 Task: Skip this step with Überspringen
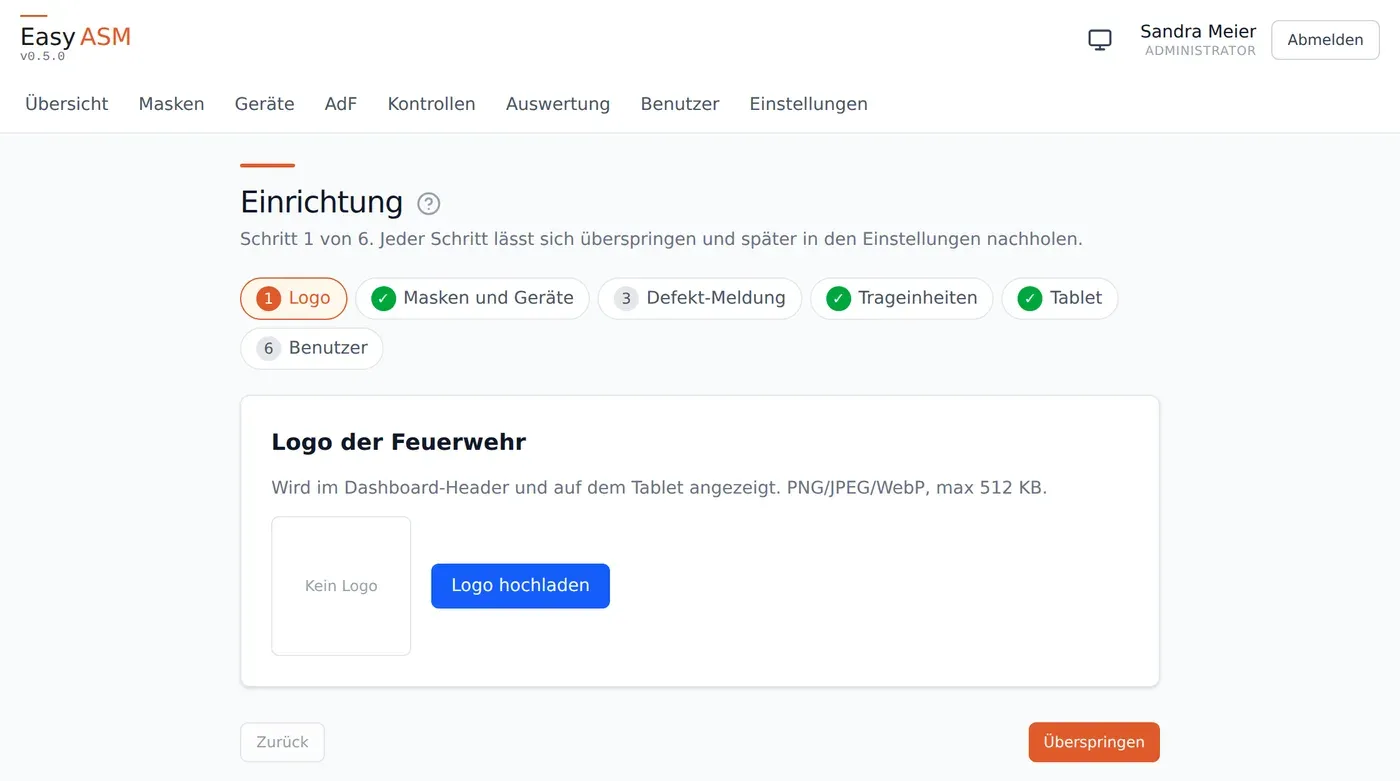click(1094, 742)
